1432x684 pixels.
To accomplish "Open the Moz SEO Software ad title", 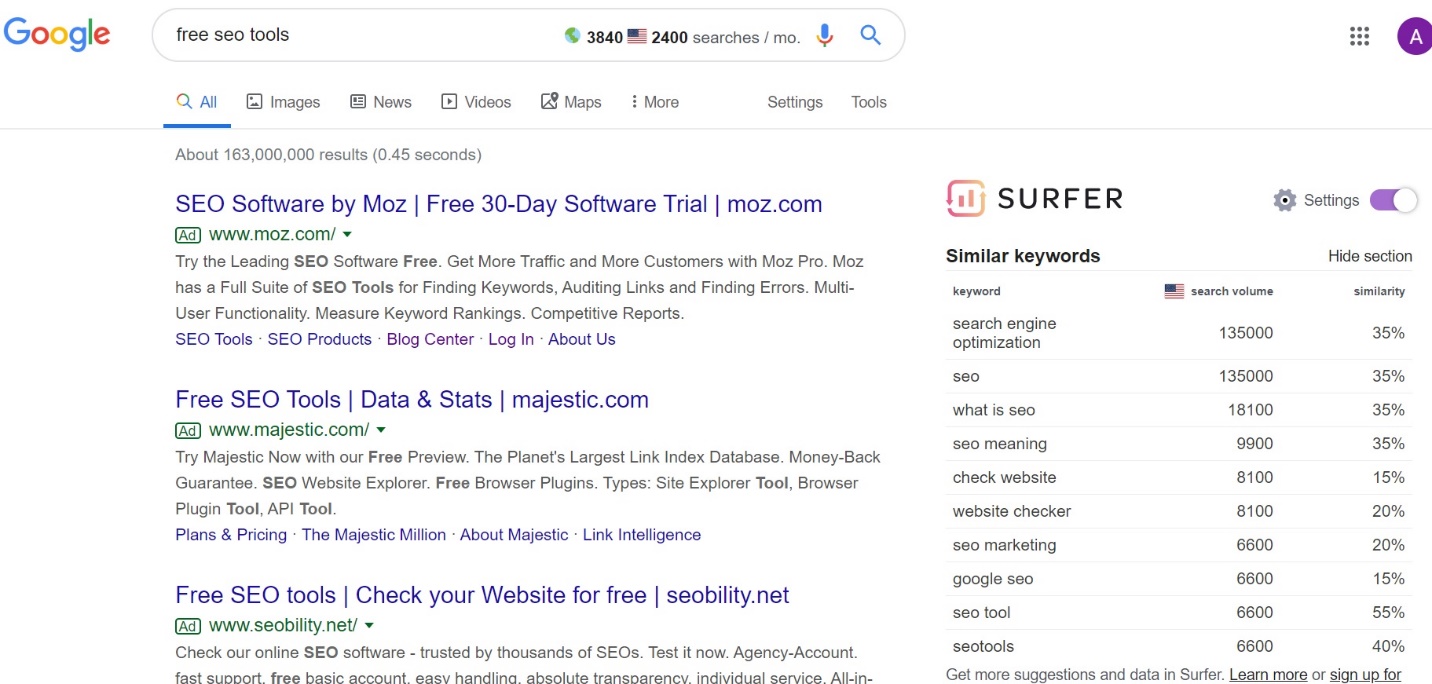I will [x=498, y=204].
